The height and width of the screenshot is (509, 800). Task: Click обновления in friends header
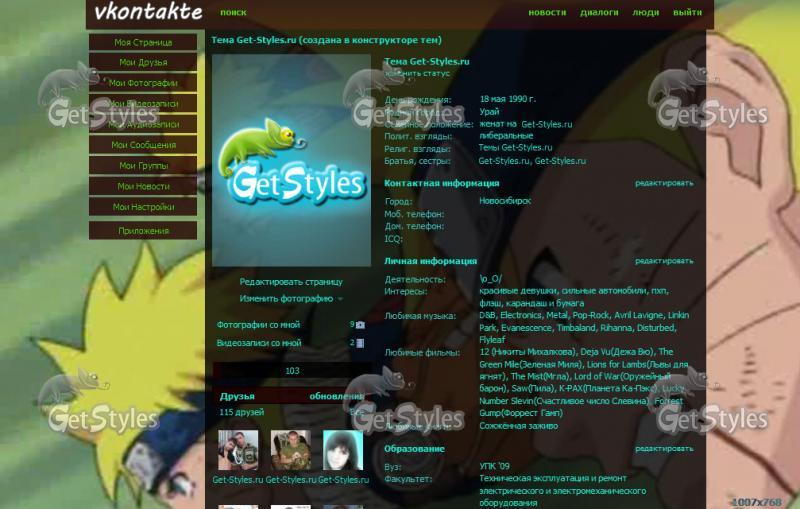click(x=337, y=396)
